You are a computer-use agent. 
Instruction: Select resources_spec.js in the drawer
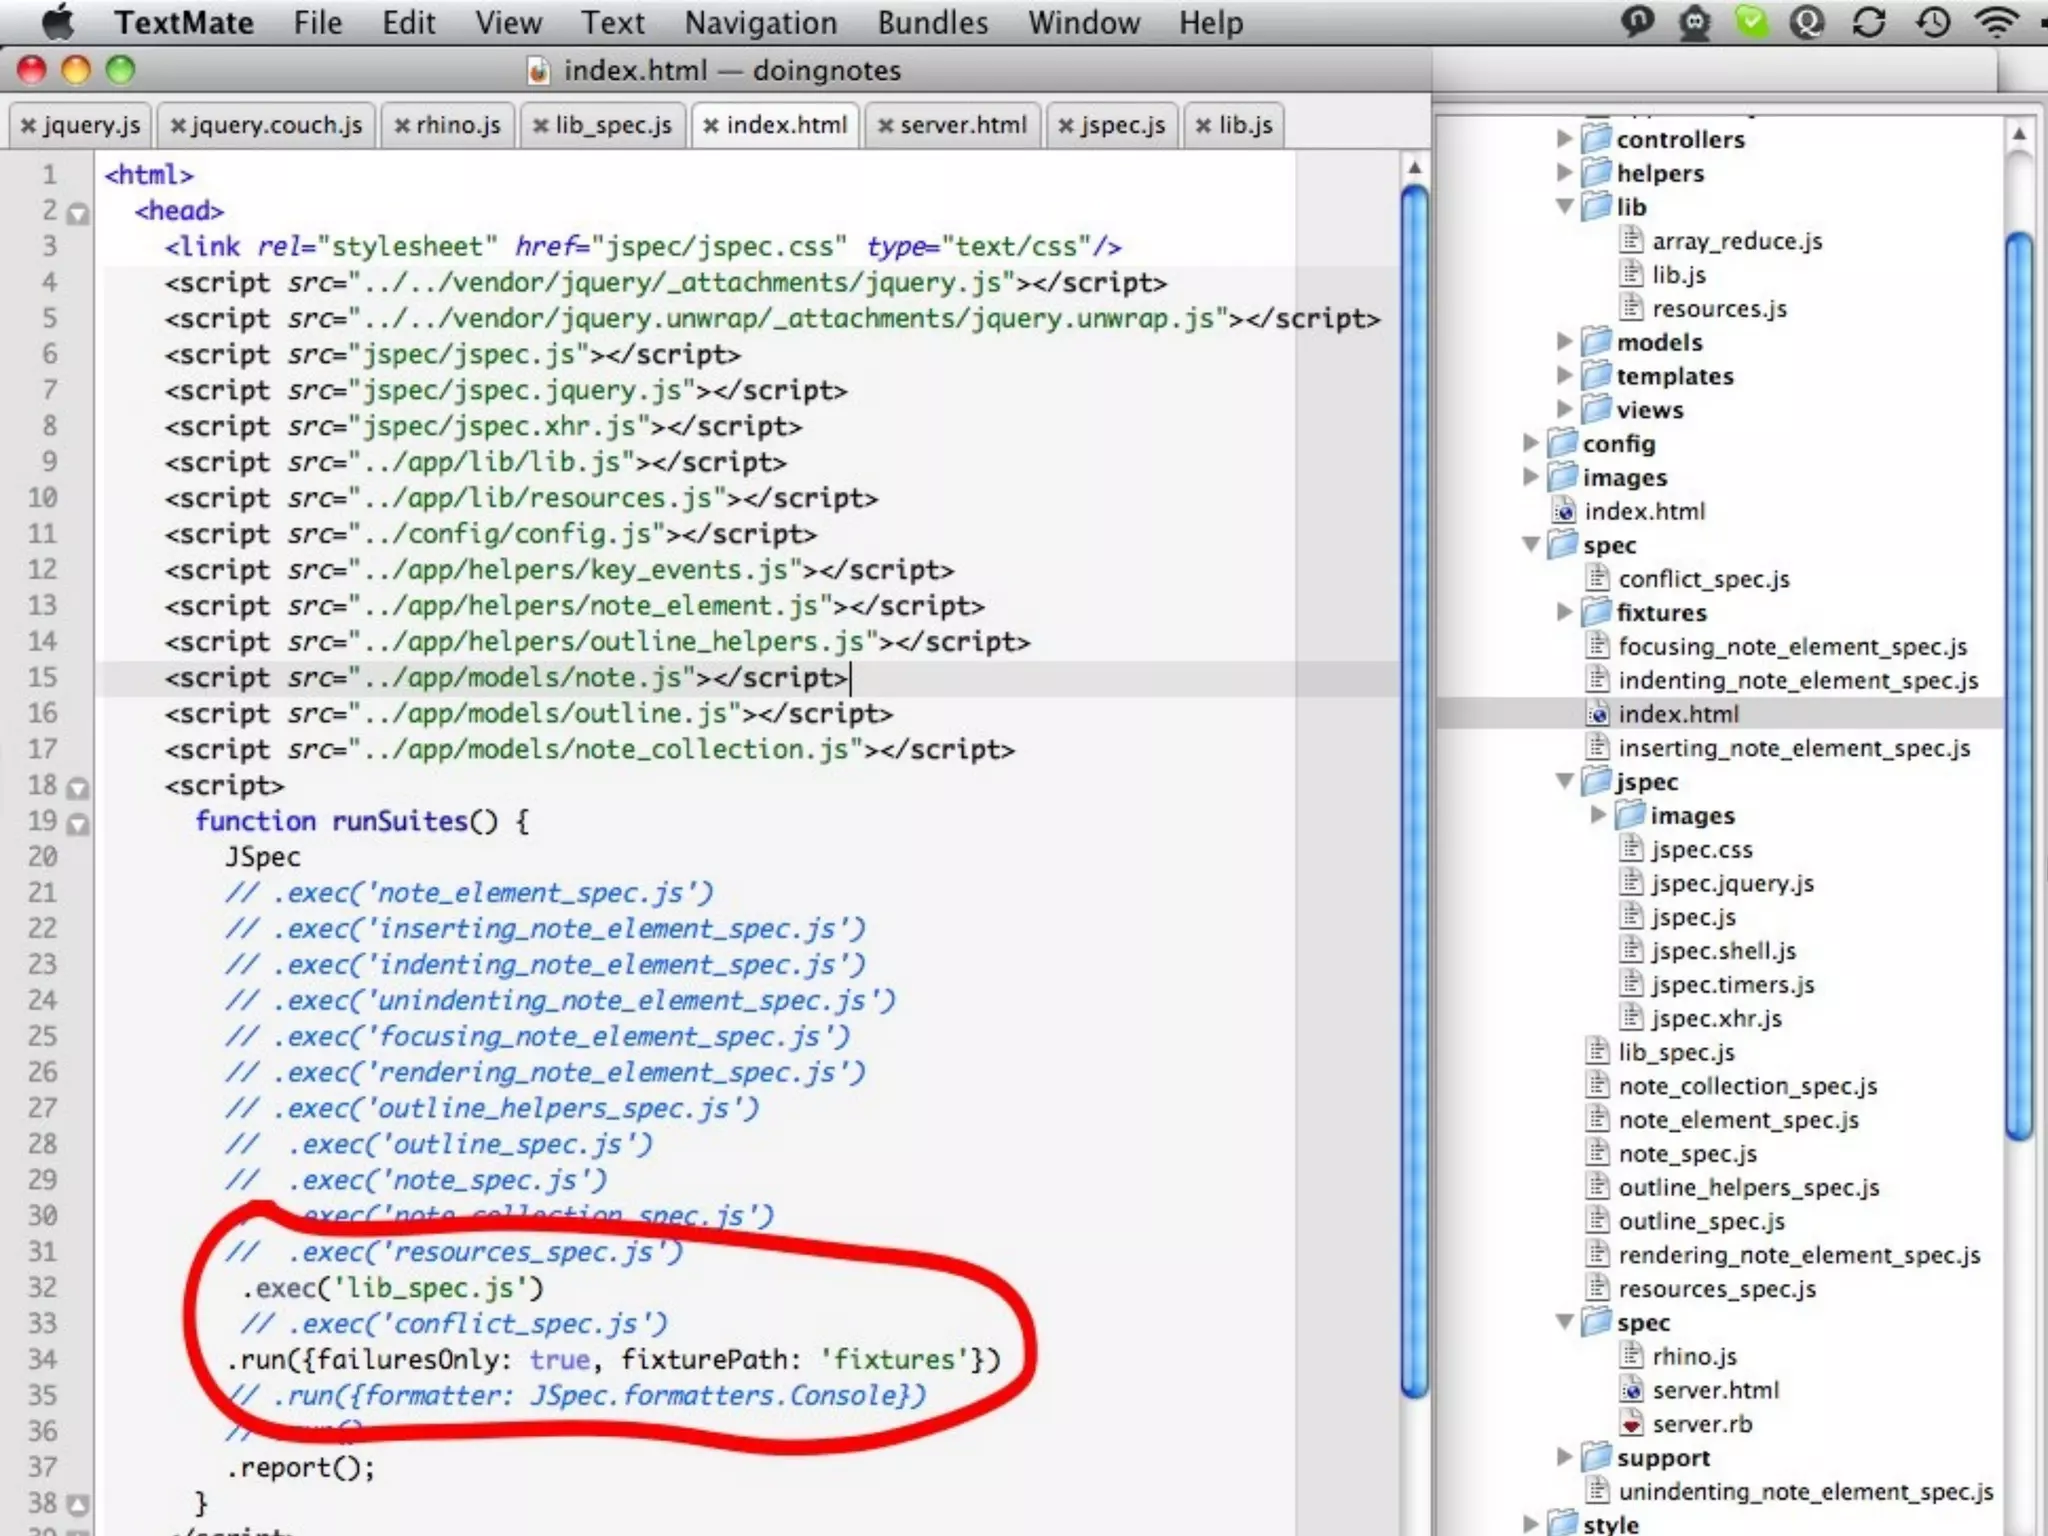(1717, 1289)
